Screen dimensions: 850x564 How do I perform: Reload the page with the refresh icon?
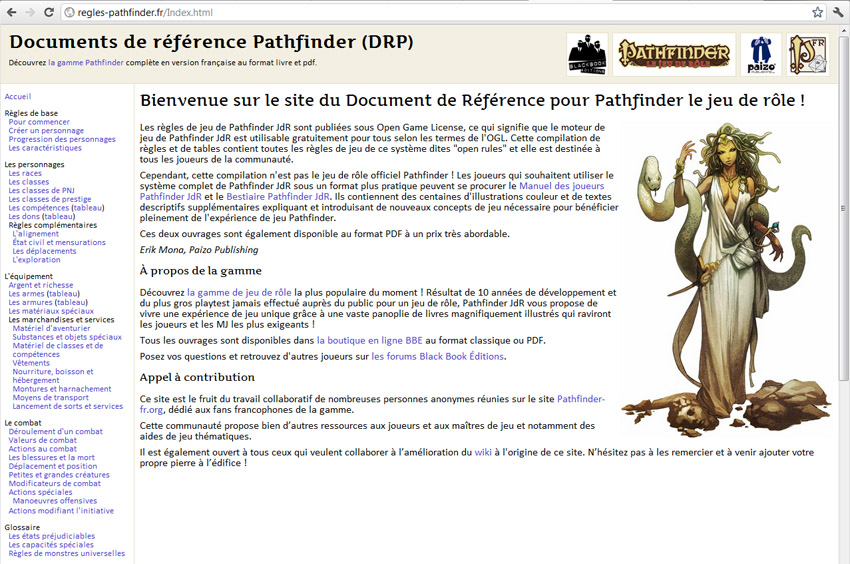click(49, 12)
